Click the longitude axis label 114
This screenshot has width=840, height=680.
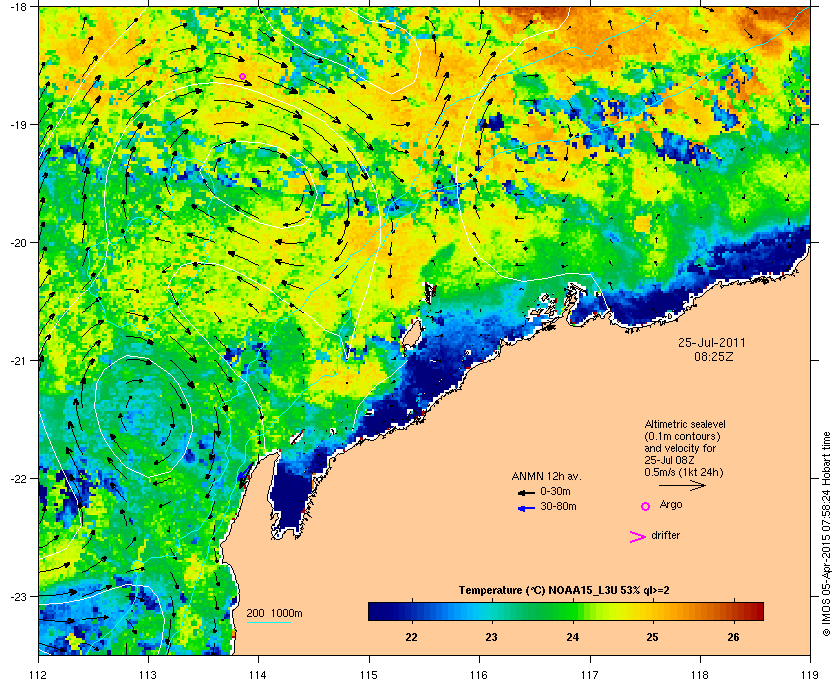pos(259,674)
